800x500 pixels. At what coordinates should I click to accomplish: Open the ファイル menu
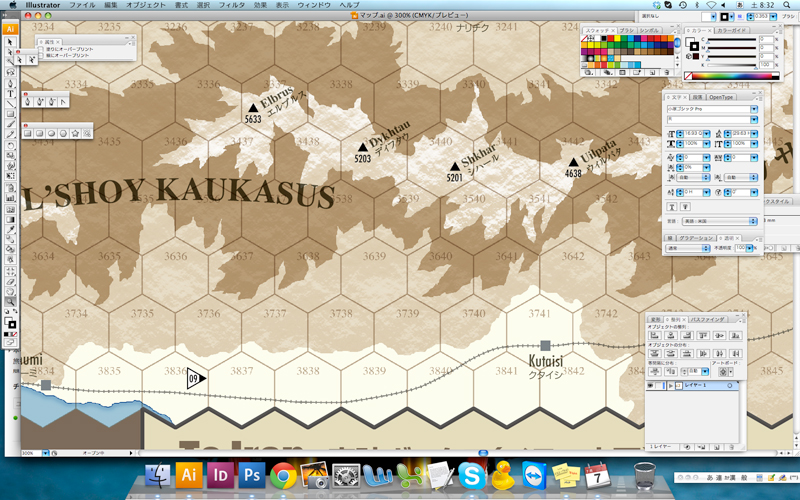click(82, 5)
